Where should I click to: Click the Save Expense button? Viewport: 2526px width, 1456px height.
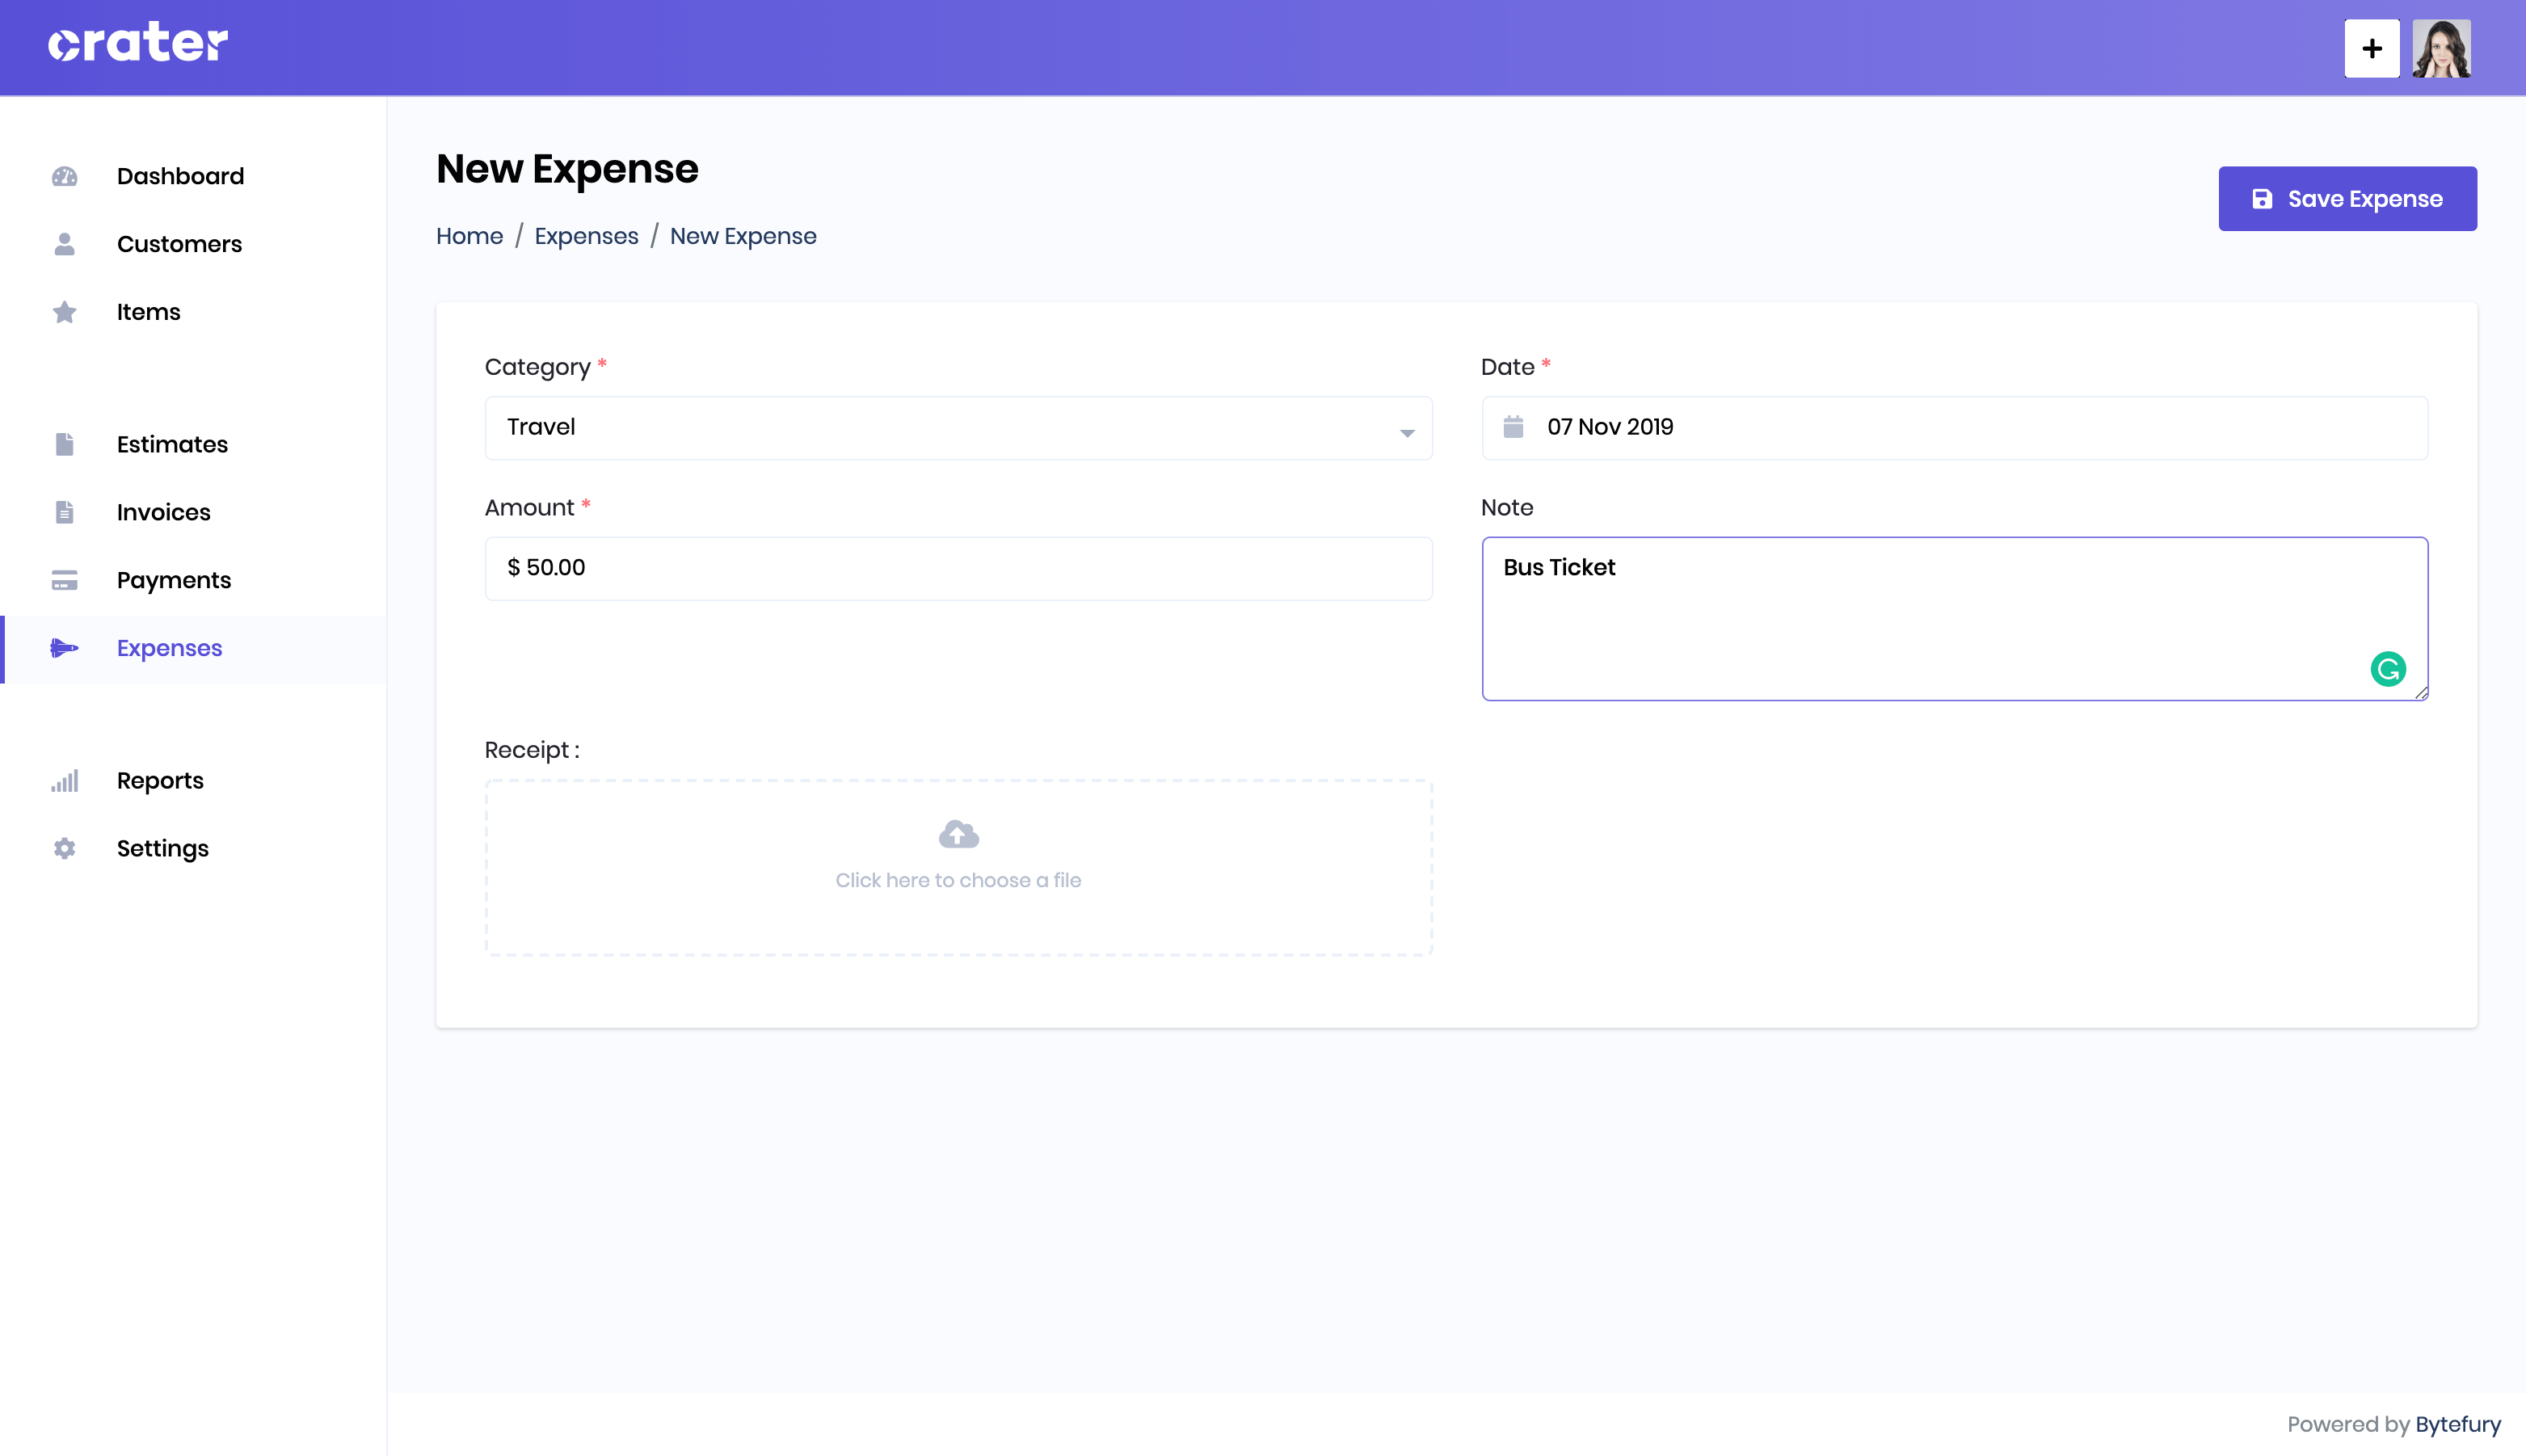coord(2347,198)
